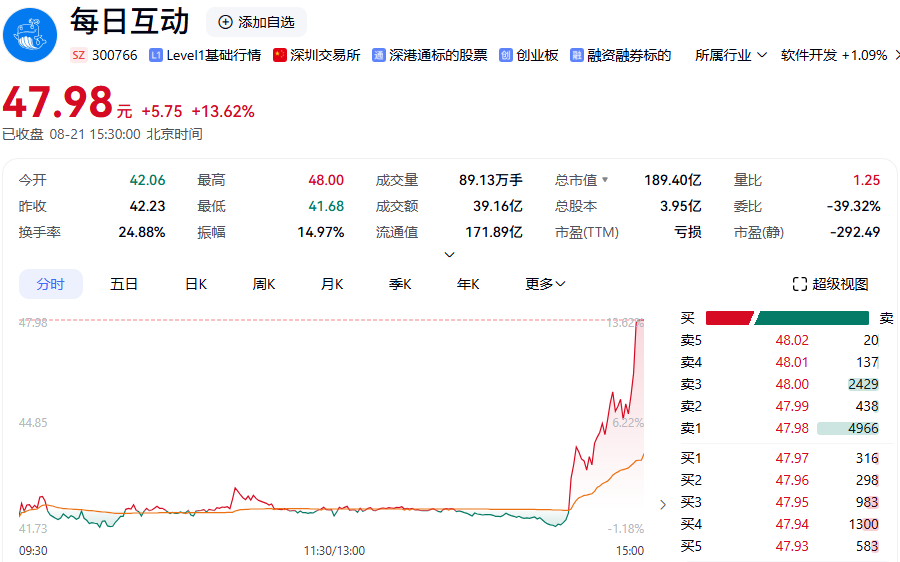Switch to 日K chart tab
Screen dimensions: 900x562
196,284
